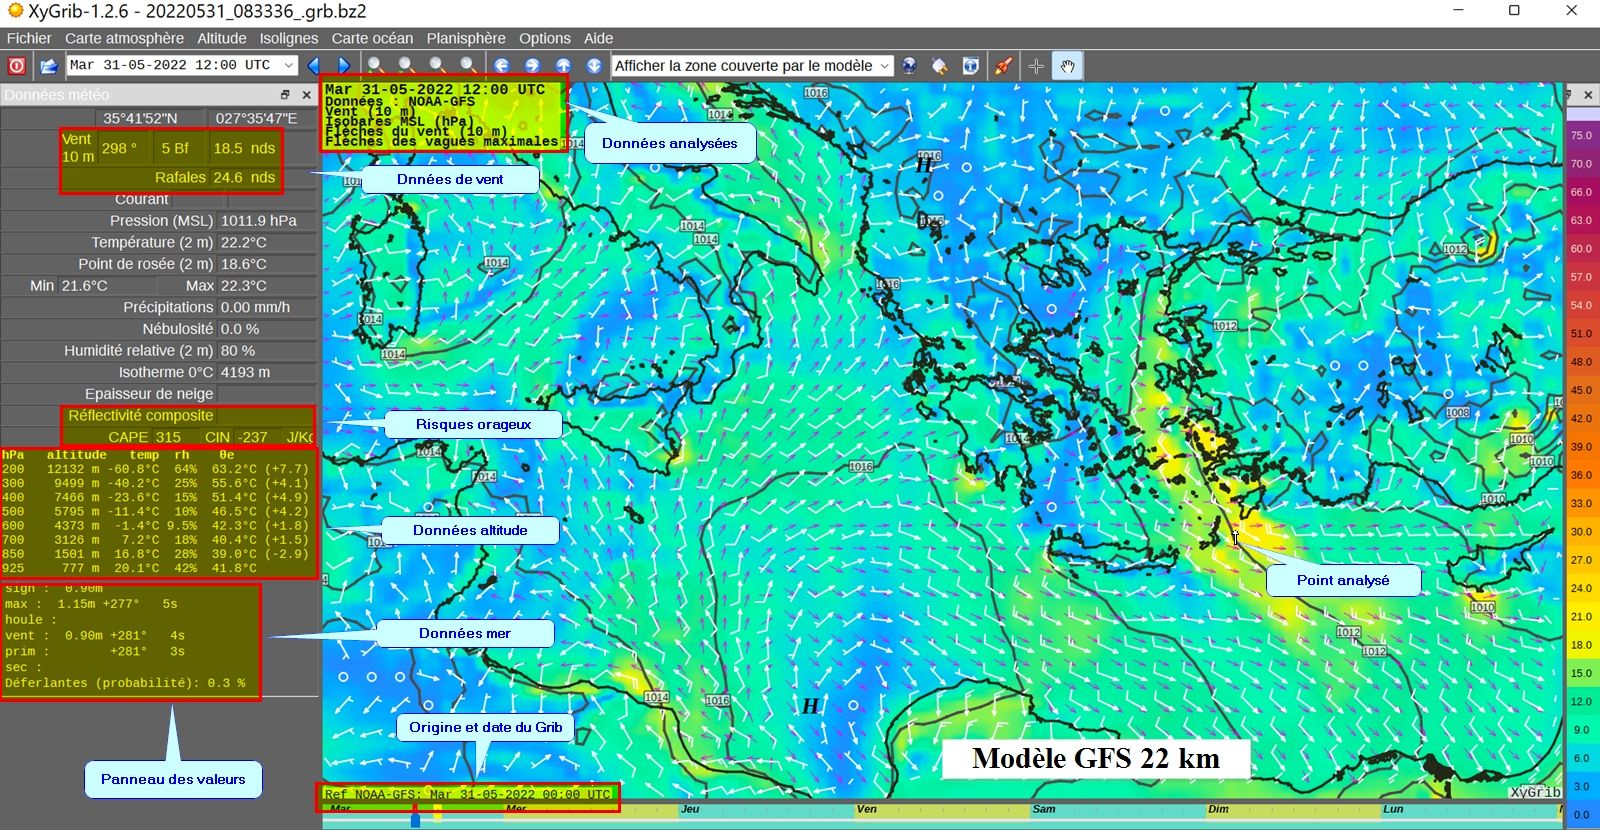
Task: Click the second magnifier zoom-out icon
Action: [406, 66]
